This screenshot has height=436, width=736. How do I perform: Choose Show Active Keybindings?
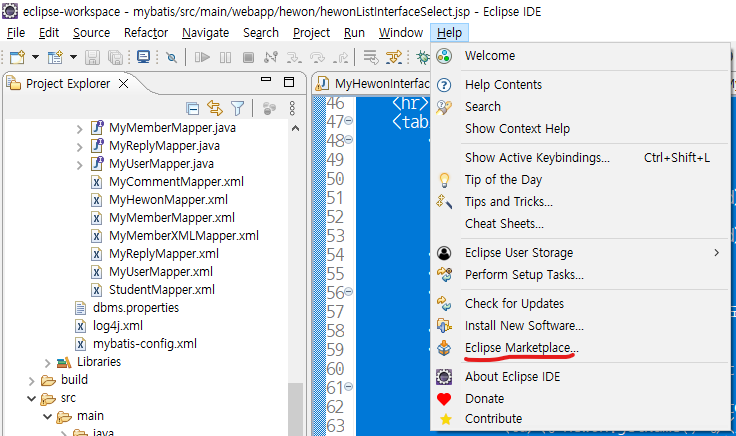click(580, 158)
